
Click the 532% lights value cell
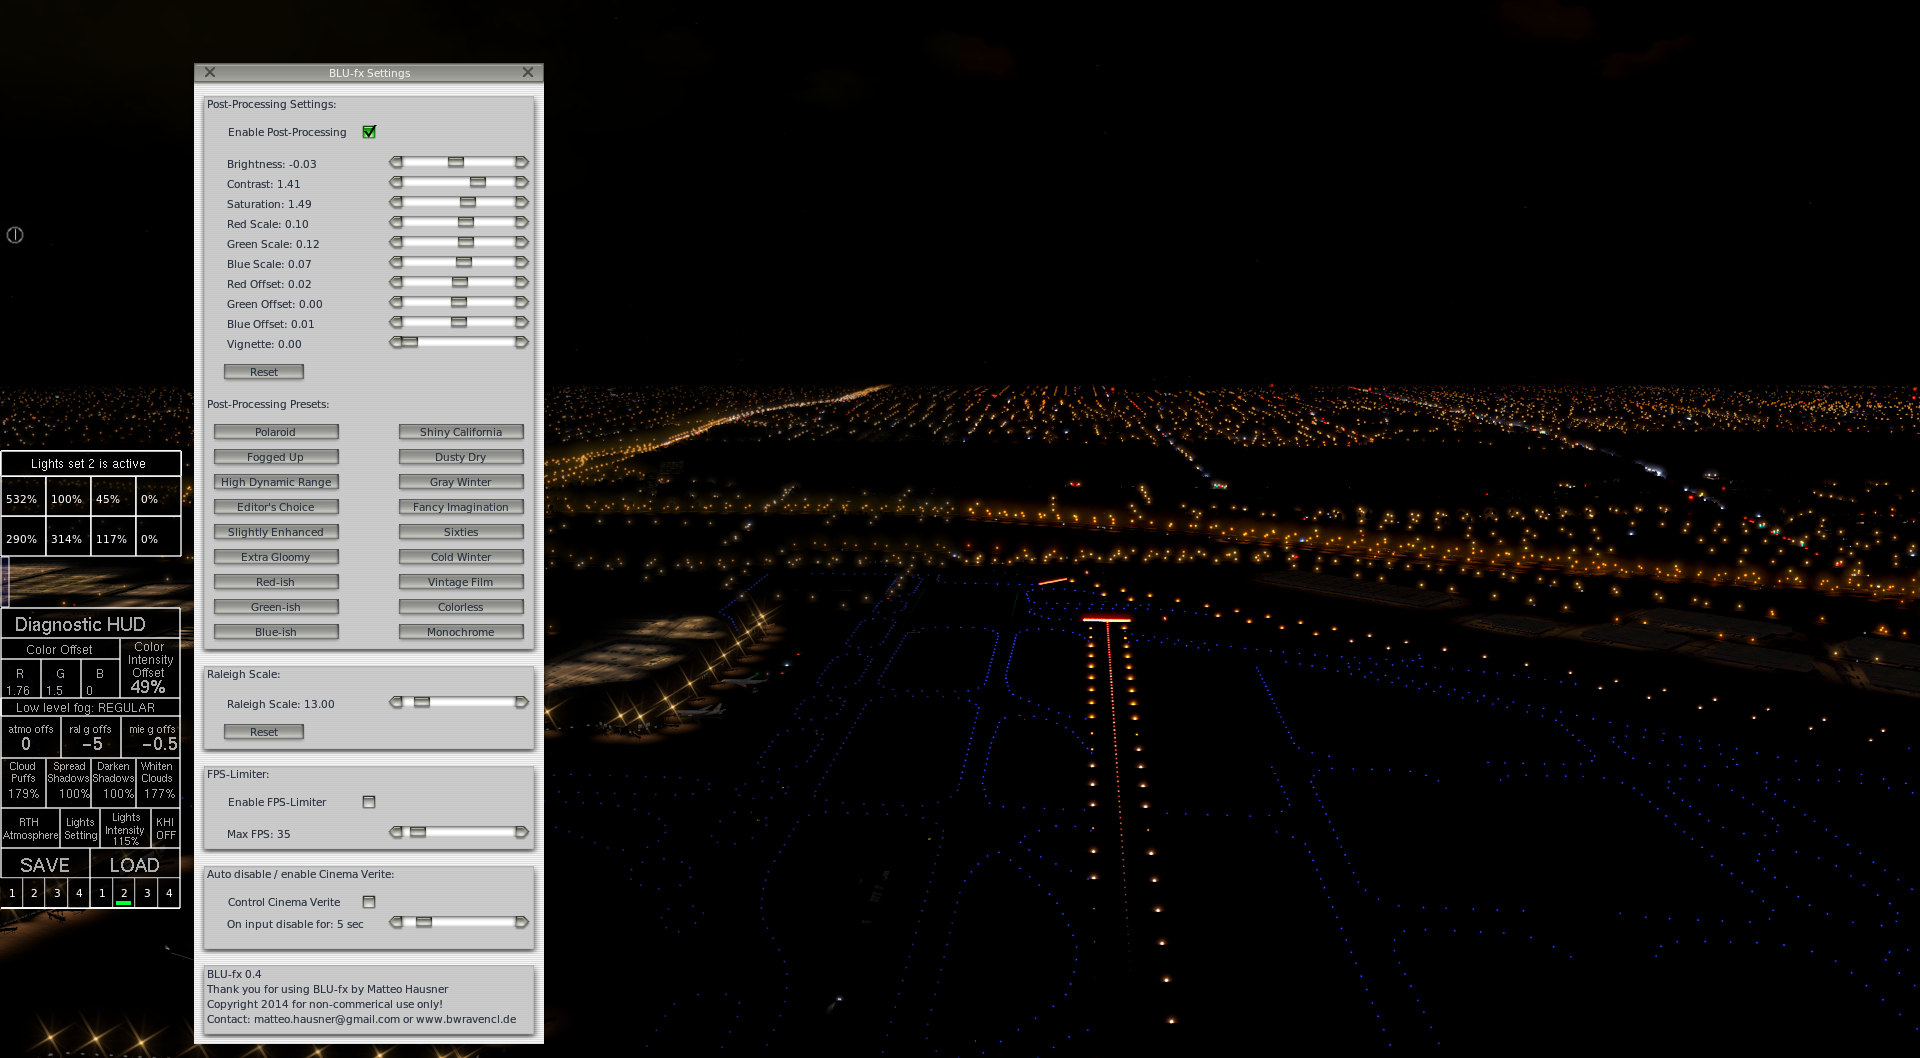[22, 498]
